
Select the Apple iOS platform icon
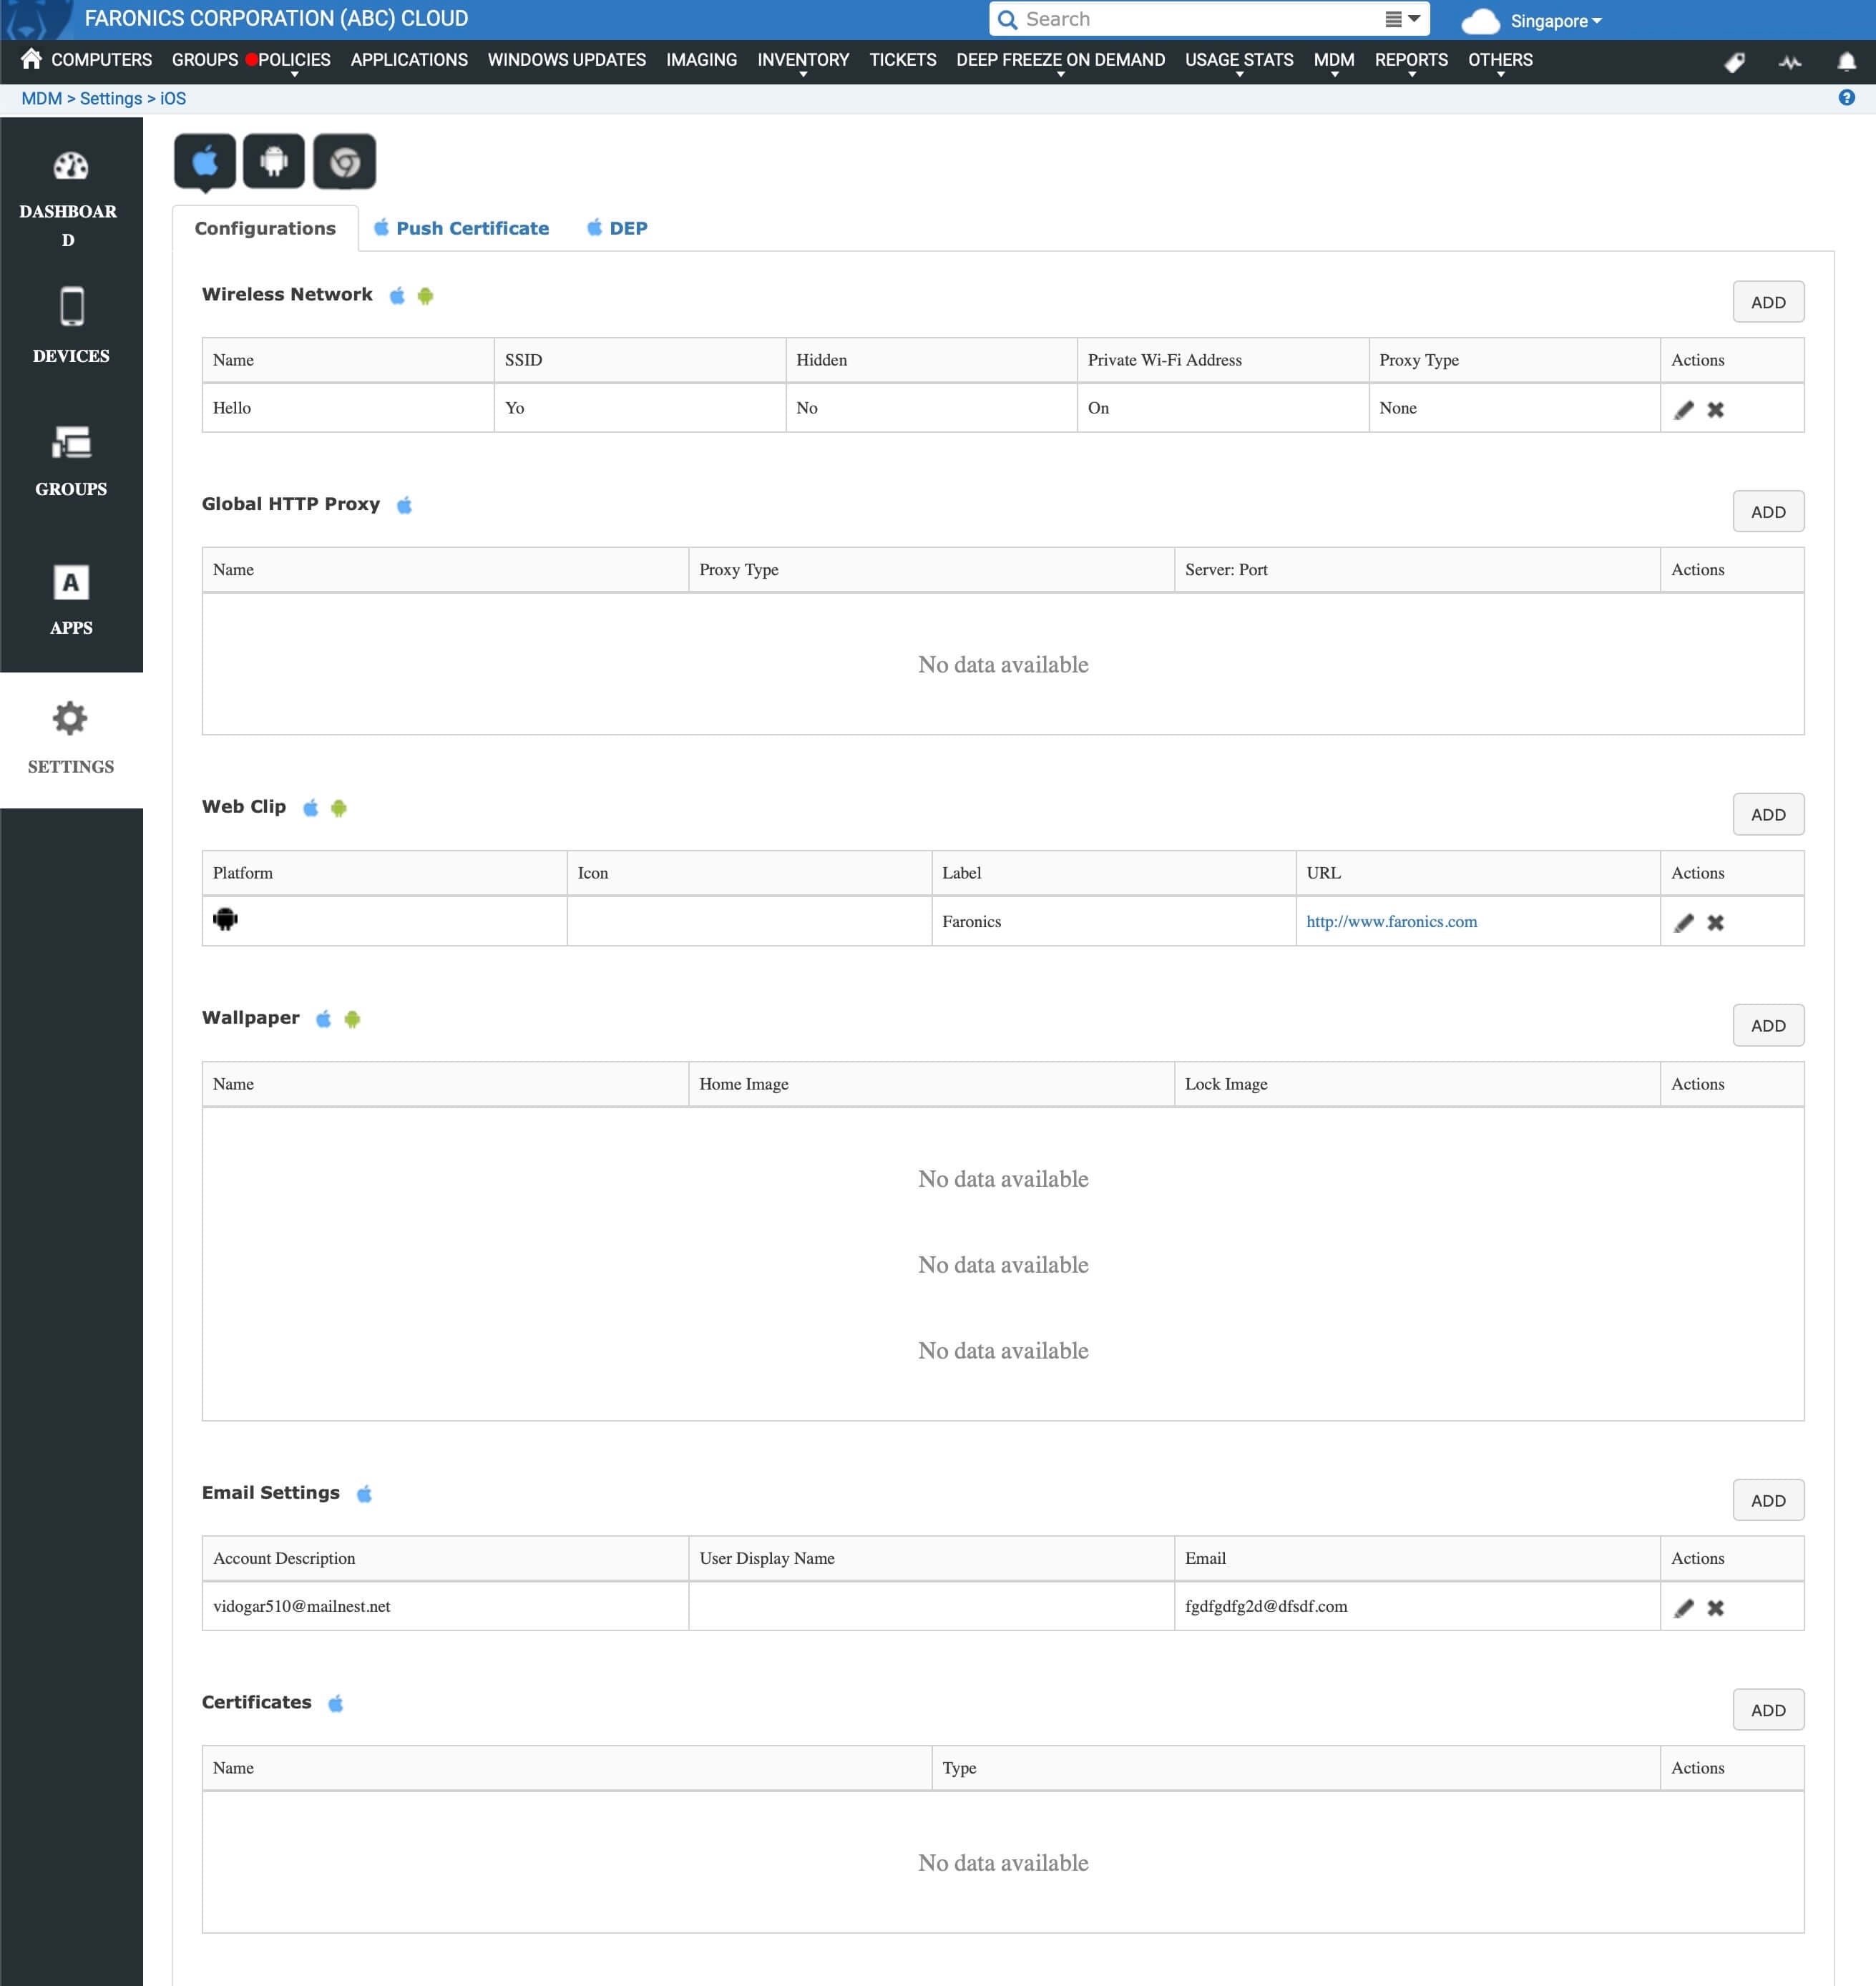(x=205, y=161)
